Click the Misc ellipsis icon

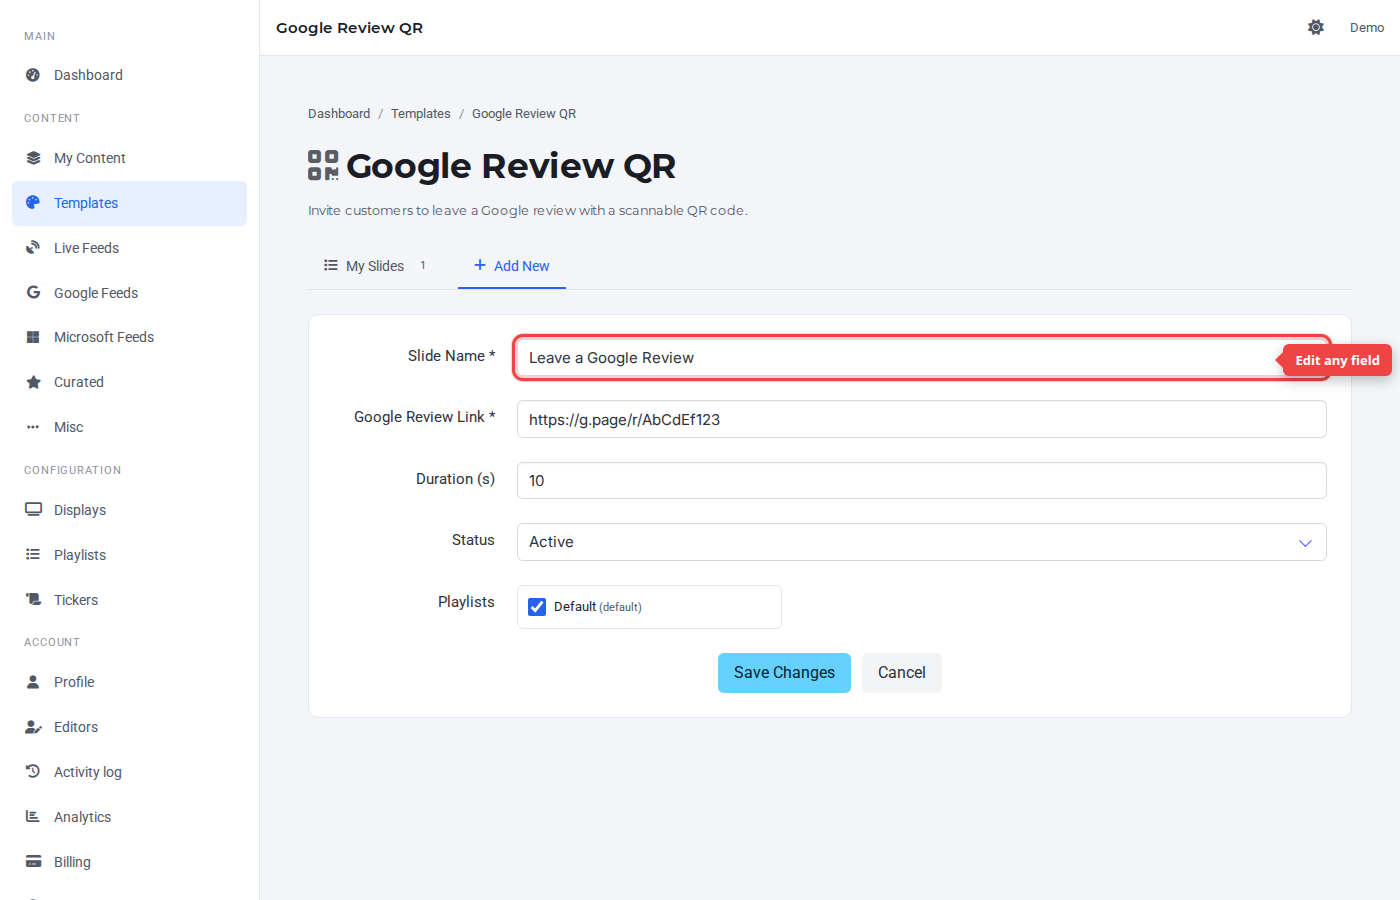(x=33, y=427)
